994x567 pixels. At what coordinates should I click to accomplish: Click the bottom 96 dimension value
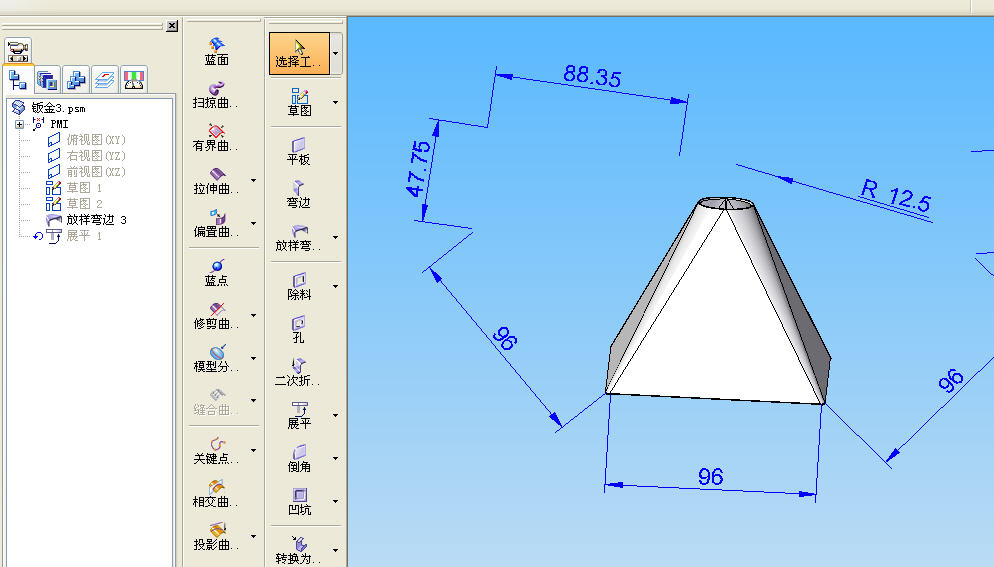click(711, 476)
